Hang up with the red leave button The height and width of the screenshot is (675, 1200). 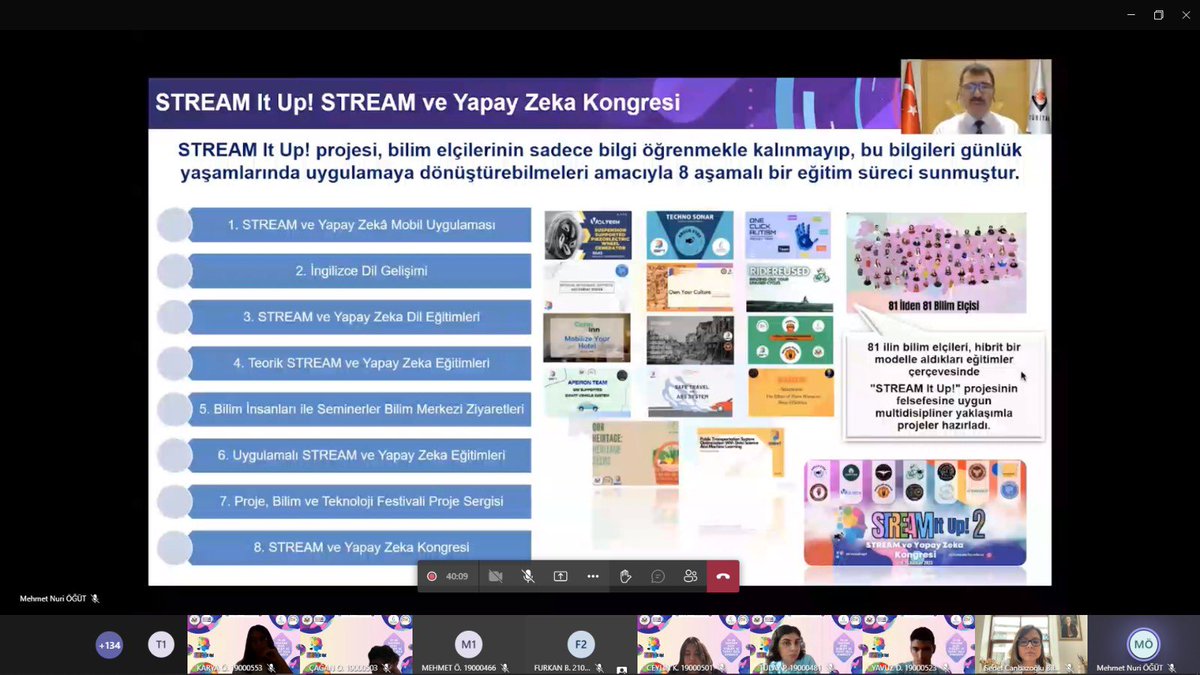[723, 576]
